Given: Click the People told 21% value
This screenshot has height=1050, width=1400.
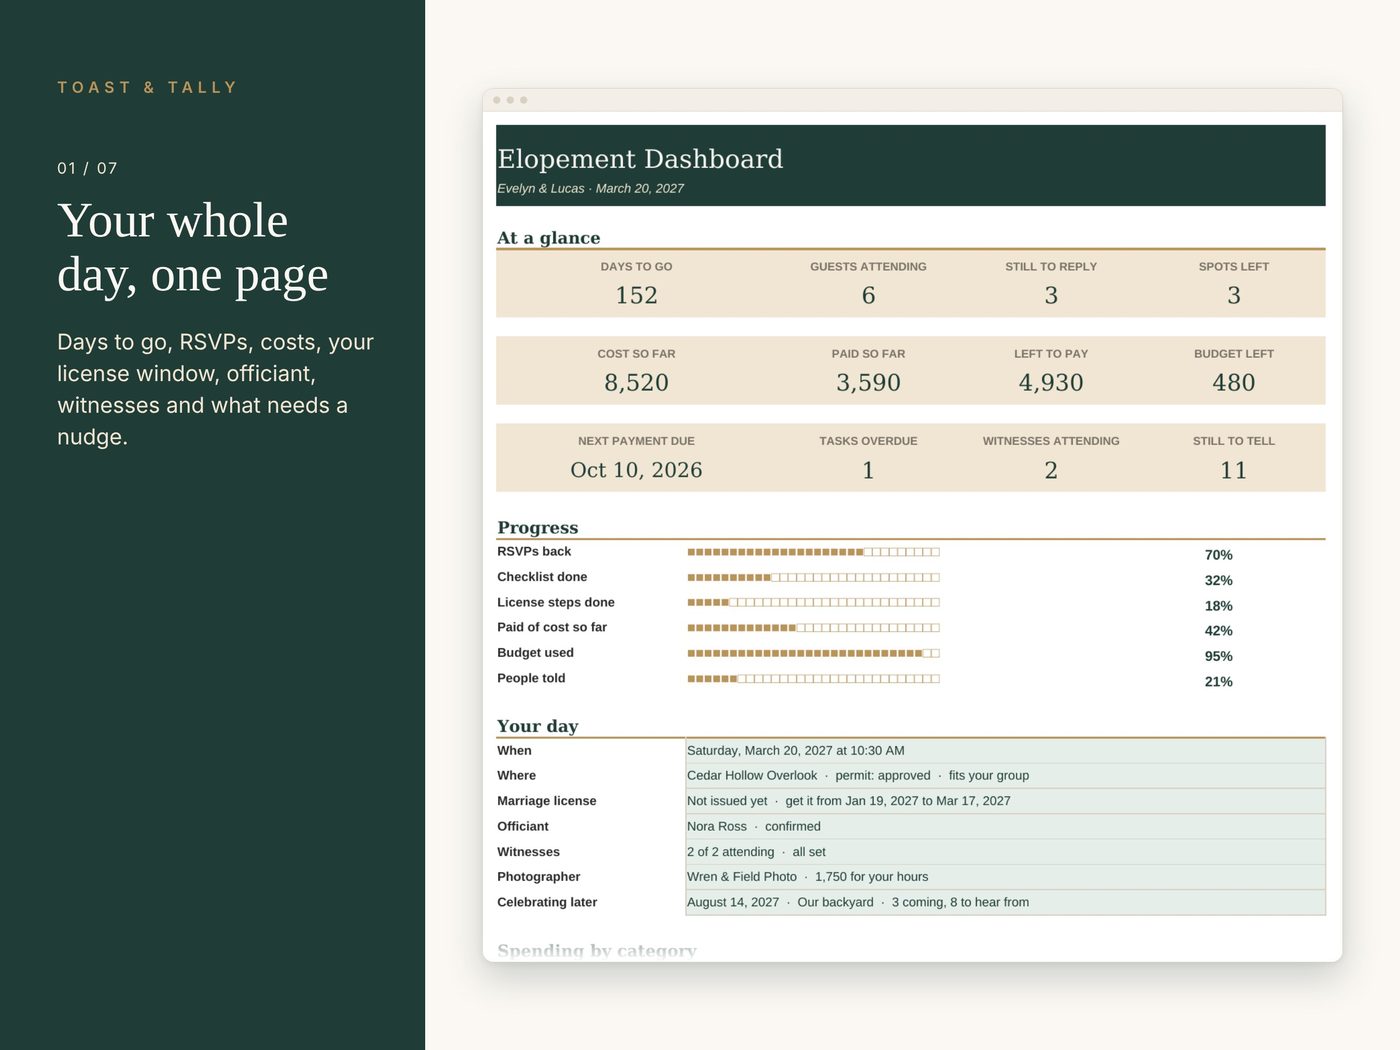Looking at the screenshot, I should click(x=1218, y=682).
